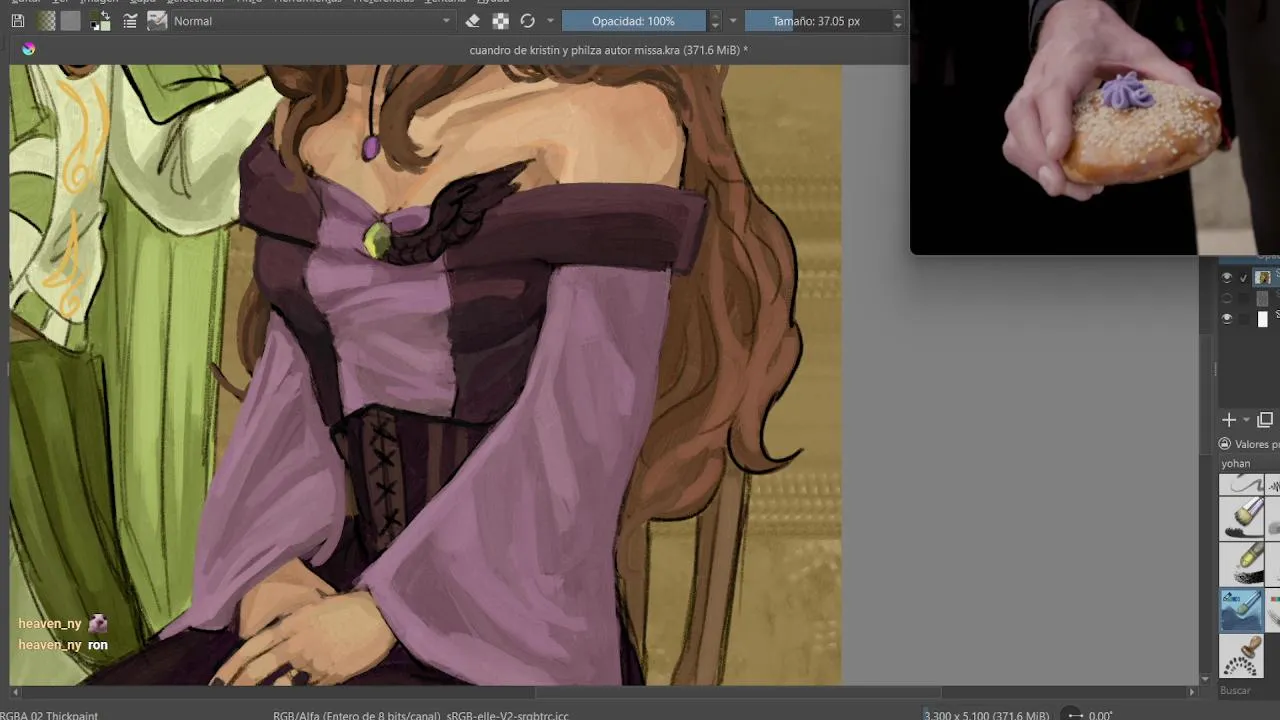Toggle preserve alpha checkerboard button
Viewport: 1280px width, 720px height.
tap(500, 20)
